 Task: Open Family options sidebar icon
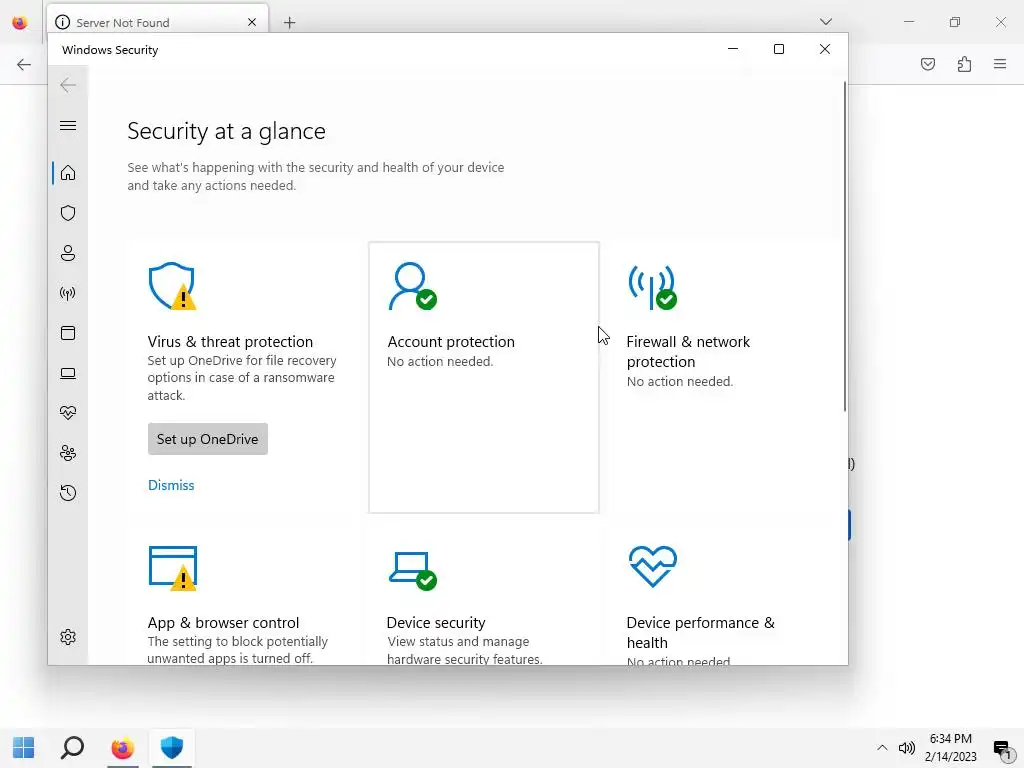click(x=68, y=453)
